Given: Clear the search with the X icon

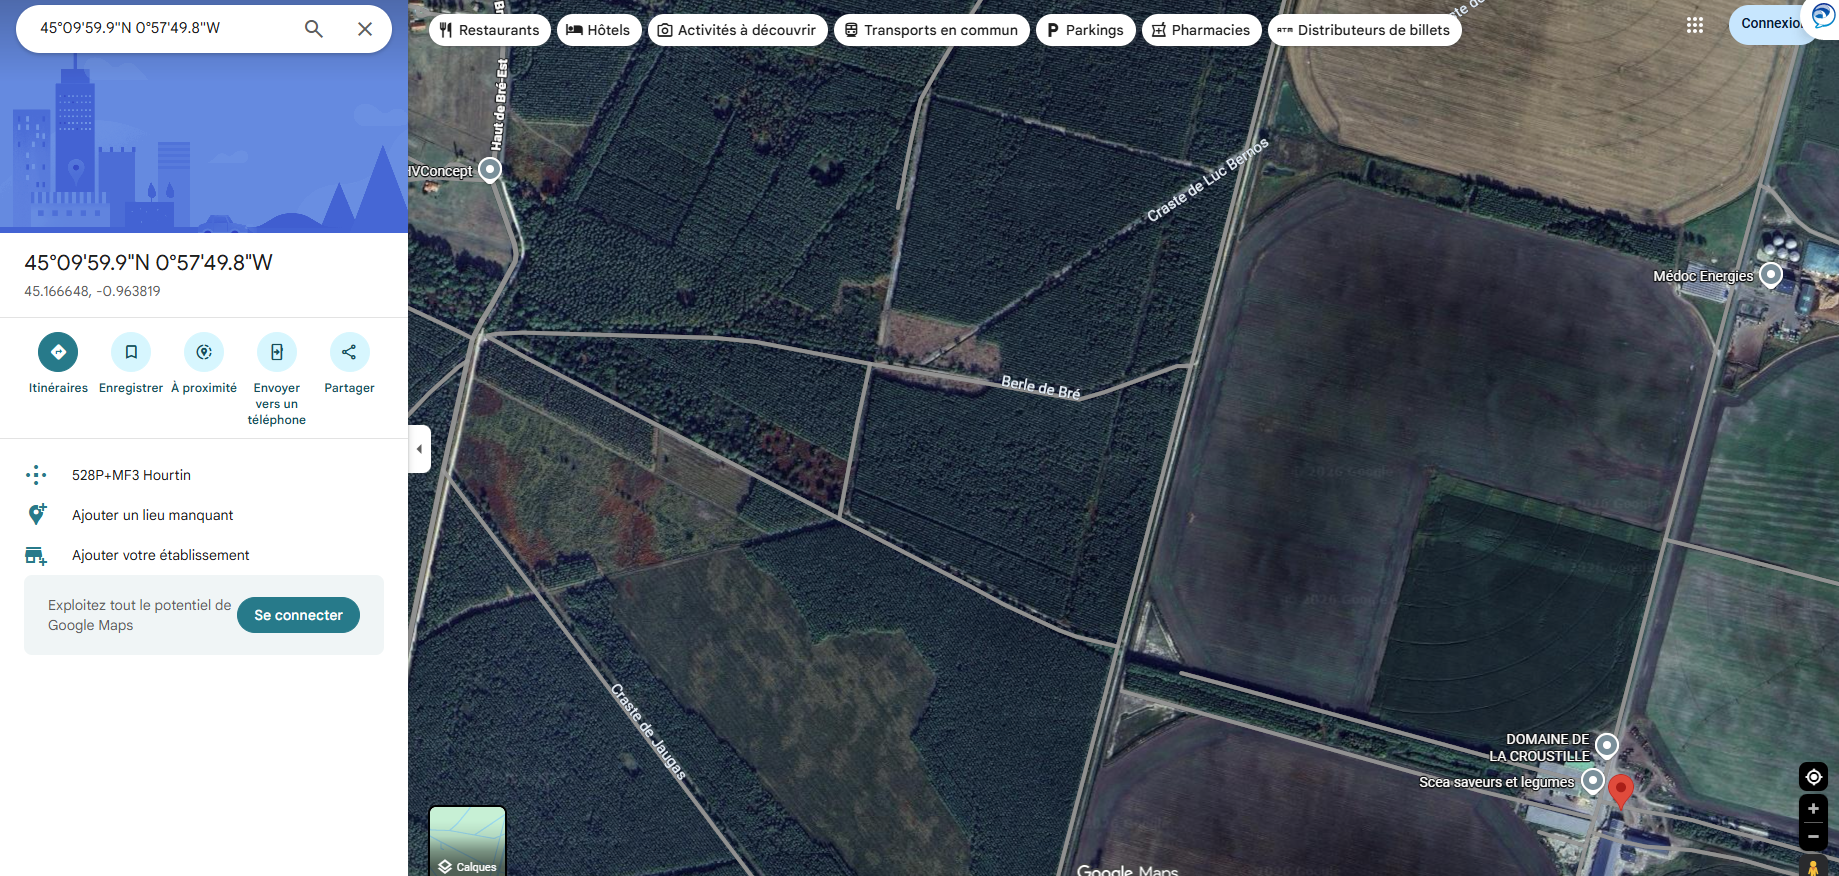Looking at the screenshot, I should 365,29.
